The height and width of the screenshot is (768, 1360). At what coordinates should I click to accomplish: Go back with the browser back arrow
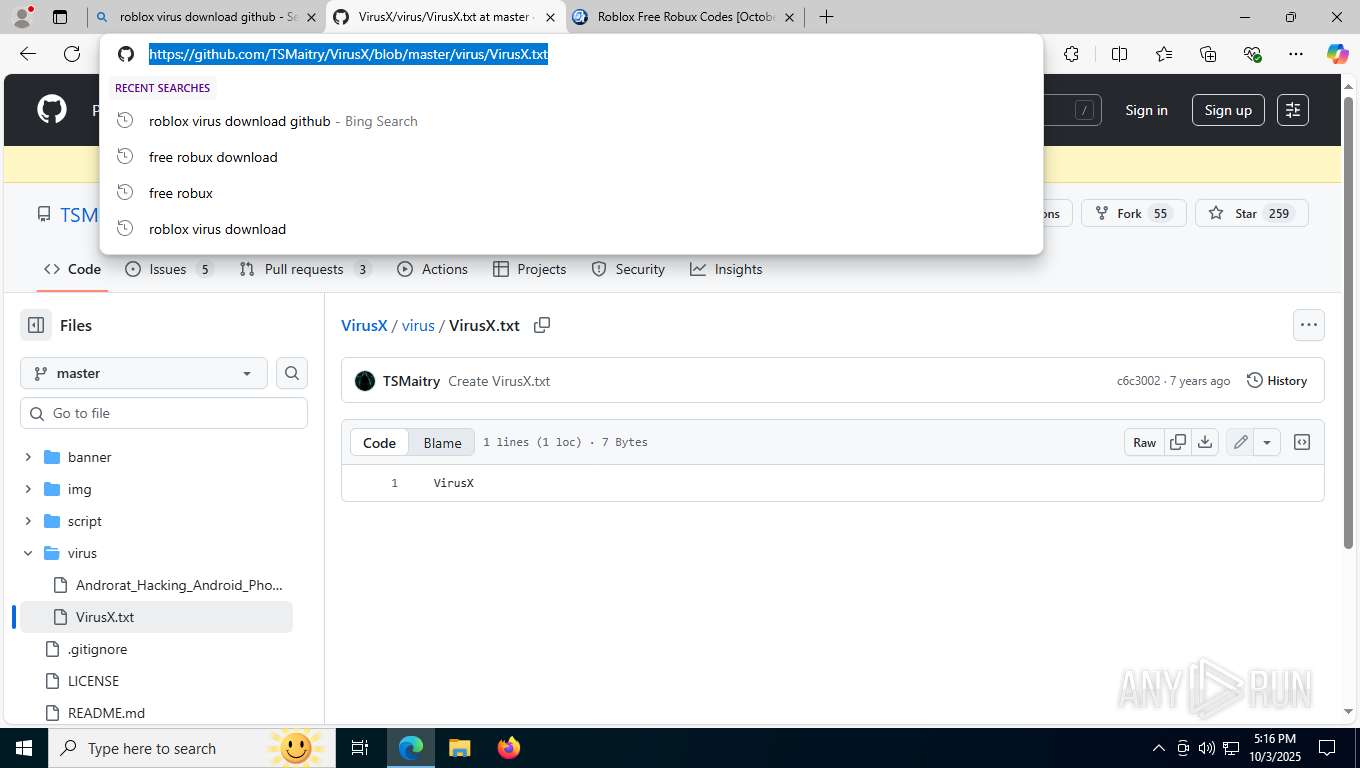coord(28,54)
